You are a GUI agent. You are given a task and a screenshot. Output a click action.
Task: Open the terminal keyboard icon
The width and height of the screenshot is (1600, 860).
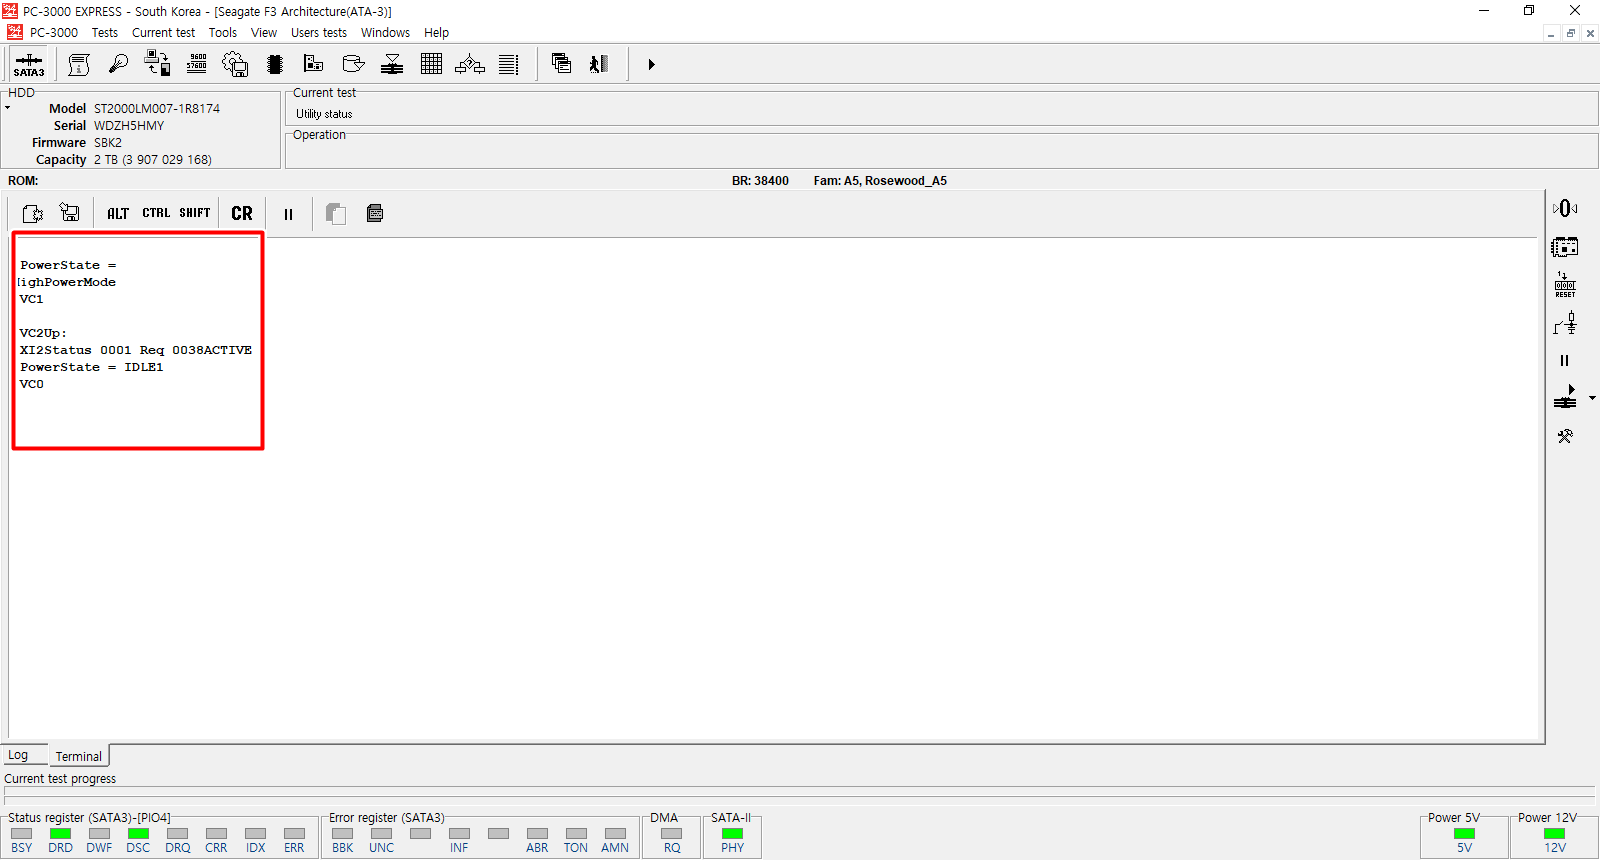[375, 213]
